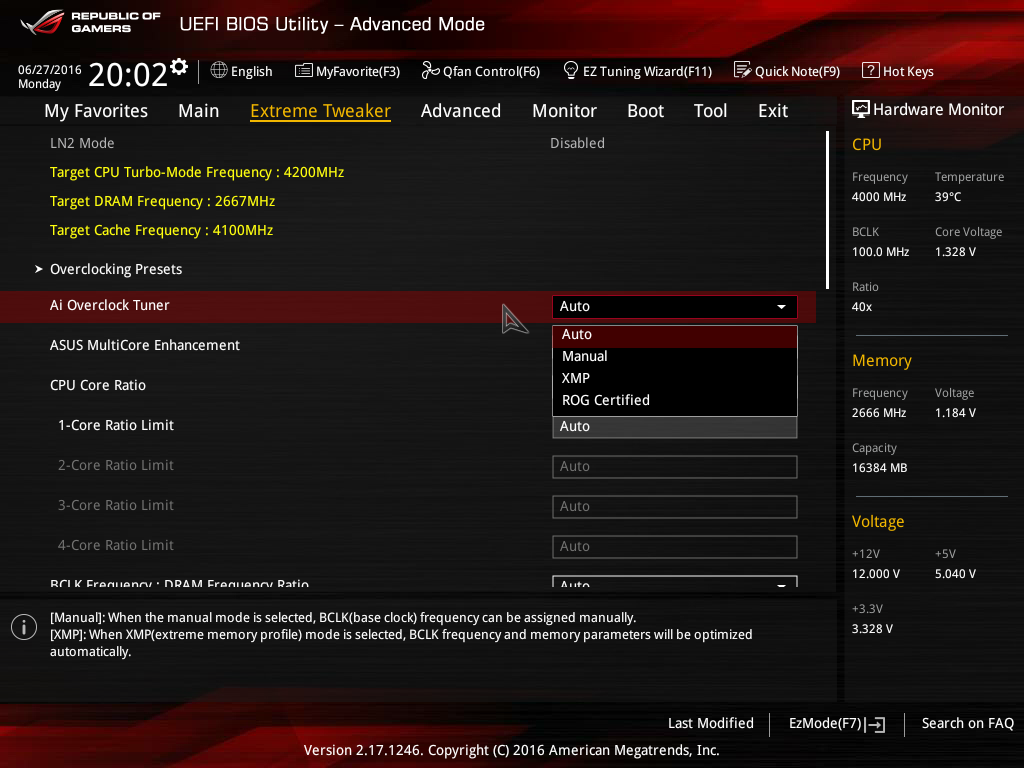This screenshot has width=1024, height=768.
Task: Click the +5V reading 5.040 V
Action: pos(955,574)
